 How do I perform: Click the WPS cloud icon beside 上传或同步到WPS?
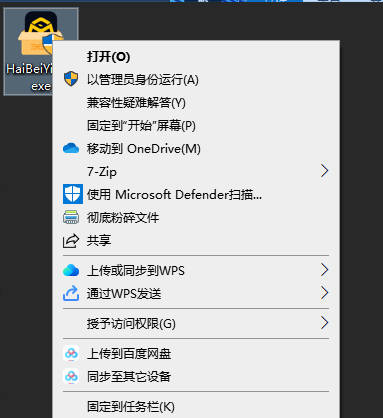[x=71, y=270]
